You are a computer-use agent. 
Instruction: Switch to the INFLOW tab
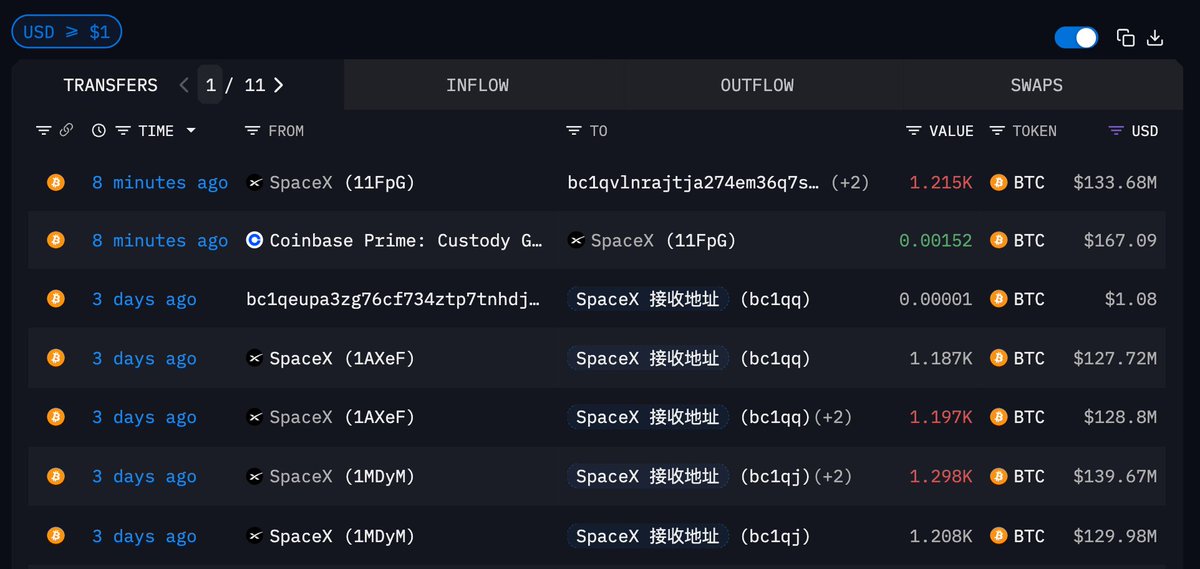(477, 85)
